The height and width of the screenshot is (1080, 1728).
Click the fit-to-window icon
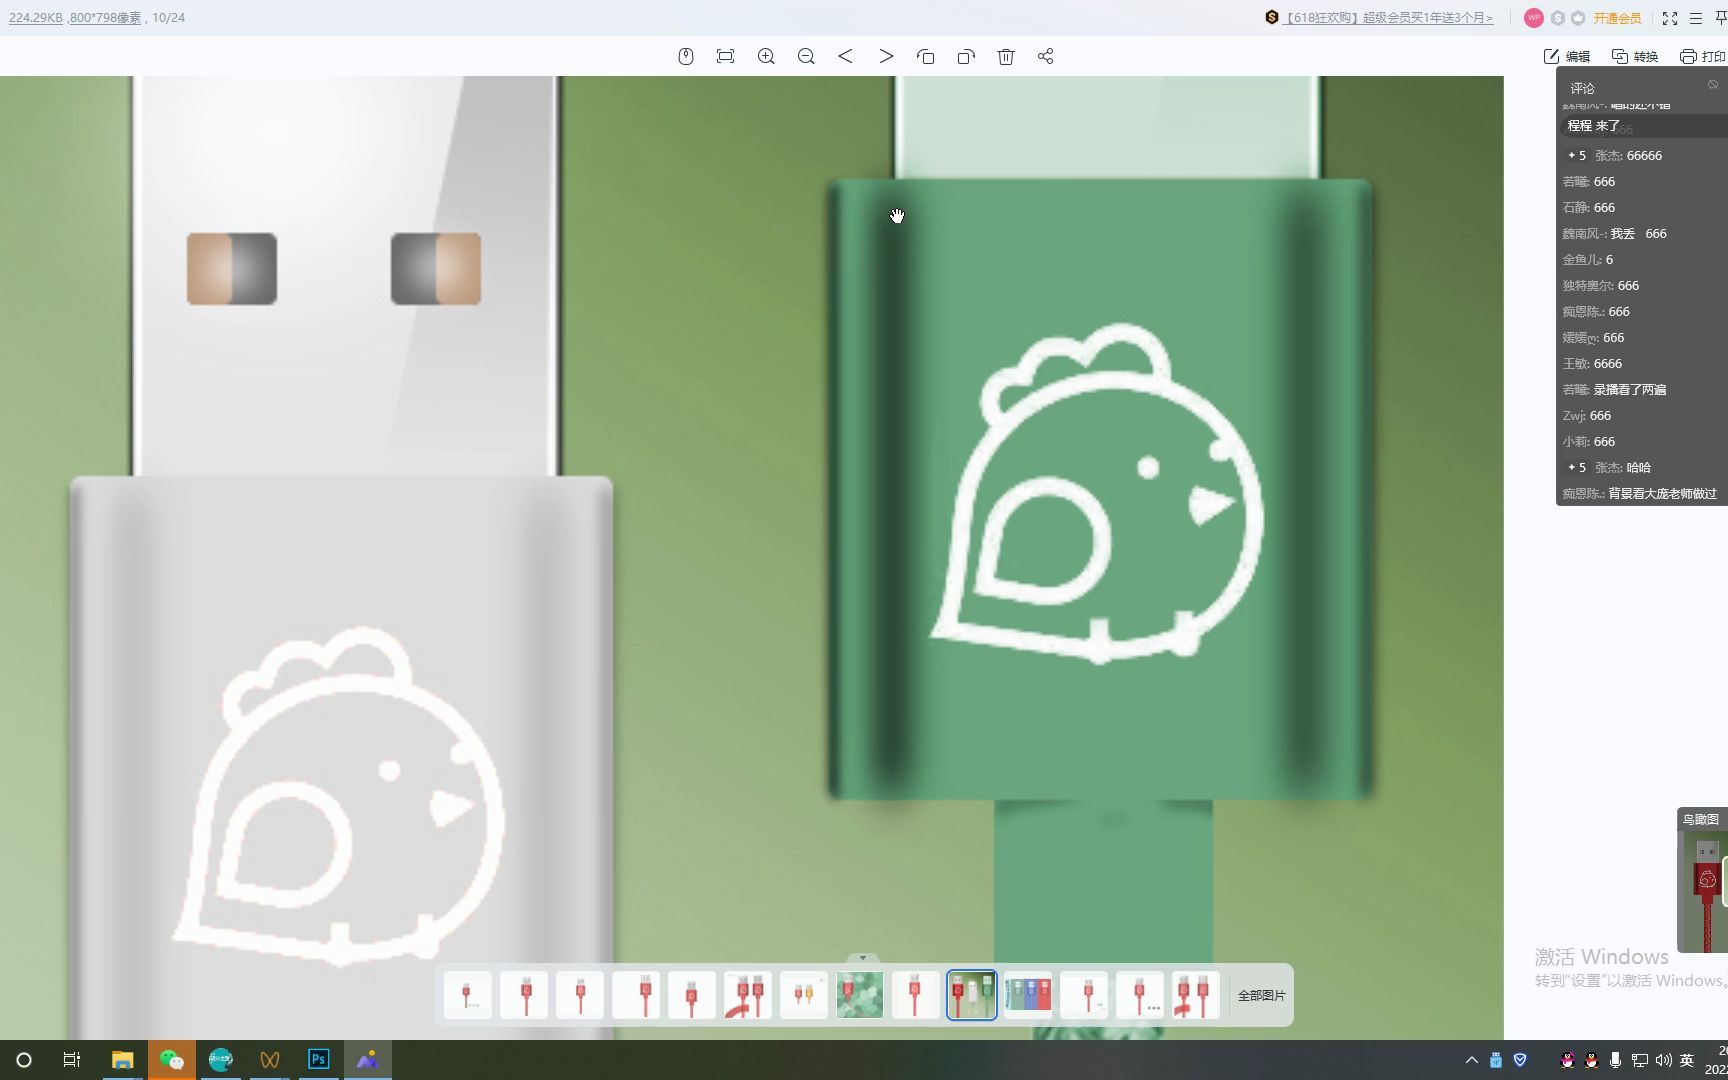click(x=726, y=57)
